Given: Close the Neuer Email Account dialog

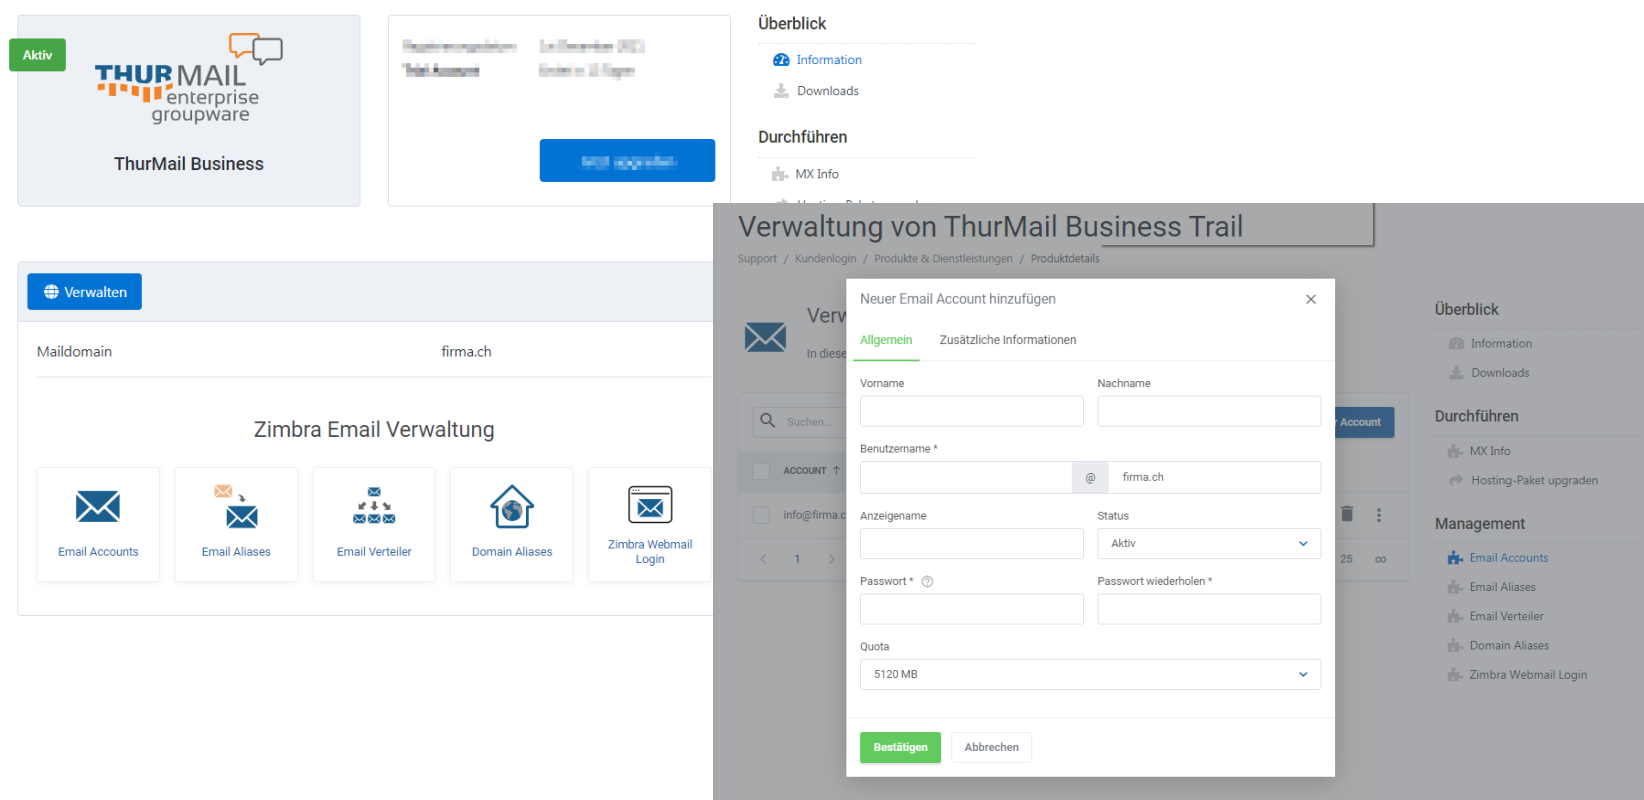Looking at the screenshot, I should [x=1311, y=299].
